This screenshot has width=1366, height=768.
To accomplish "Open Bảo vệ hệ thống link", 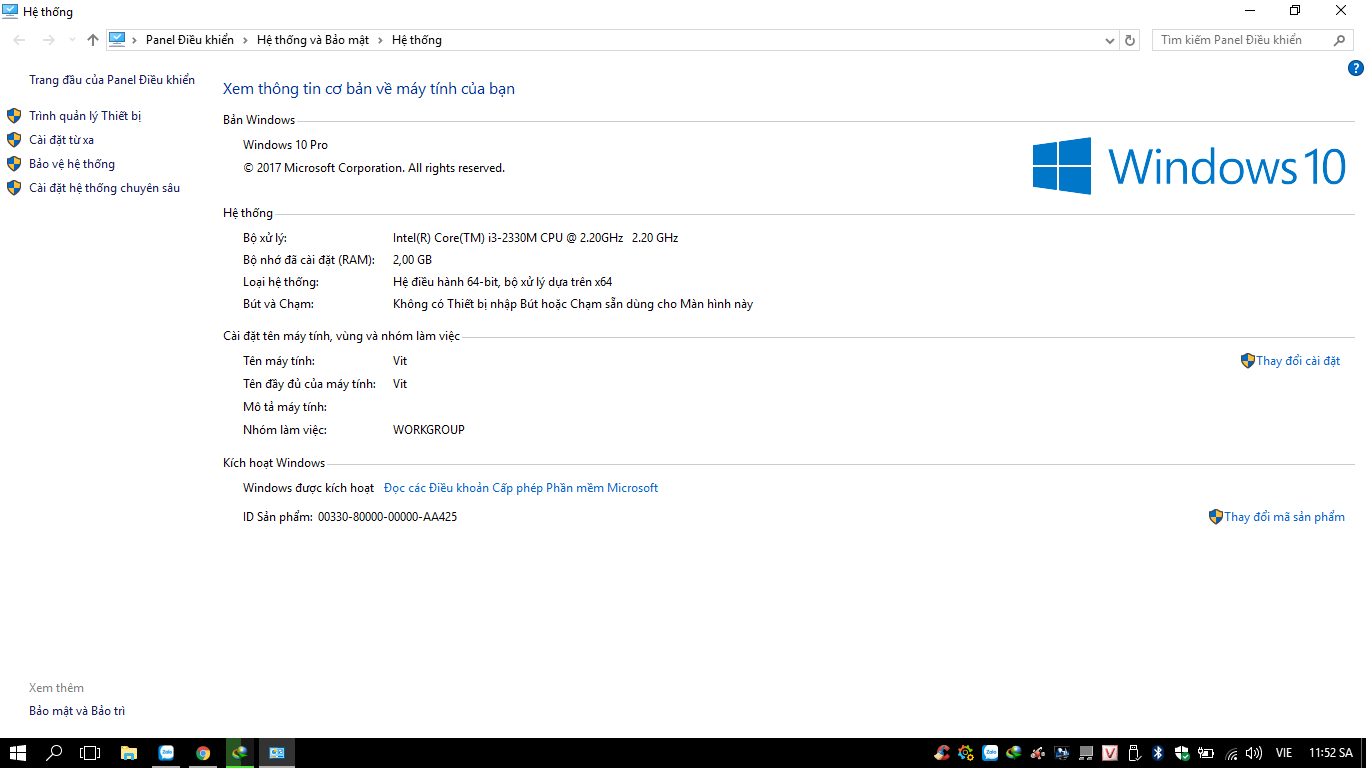I will click(x=72, y=164).
